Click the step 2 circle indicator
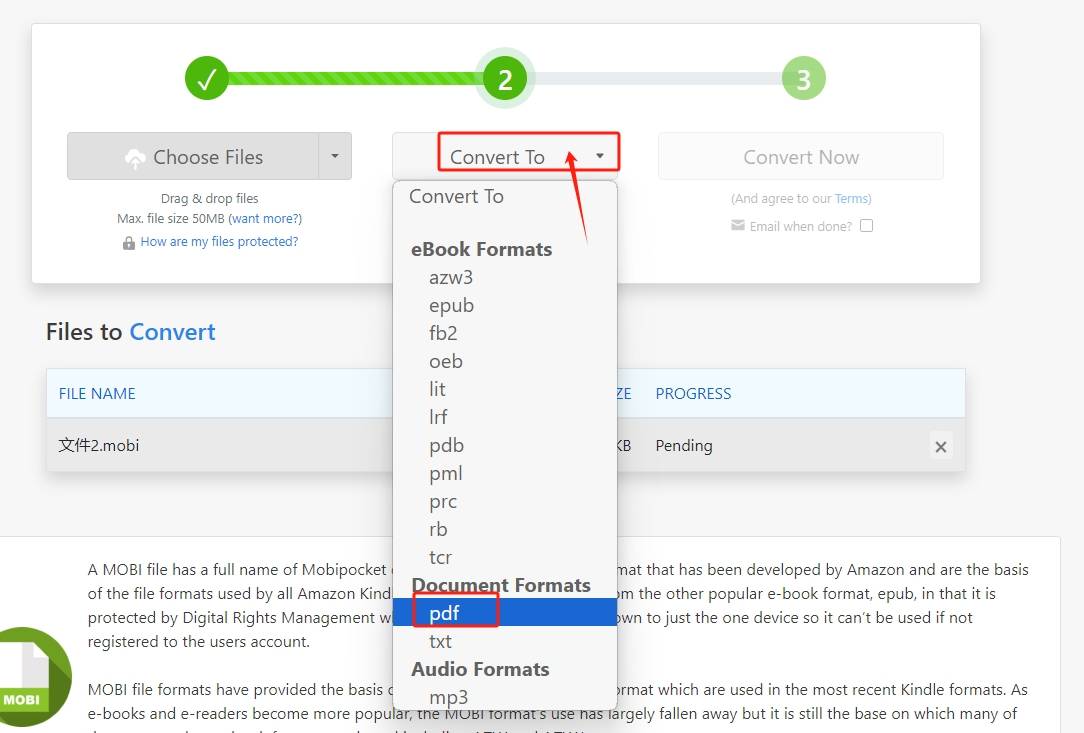 point(505,79)
